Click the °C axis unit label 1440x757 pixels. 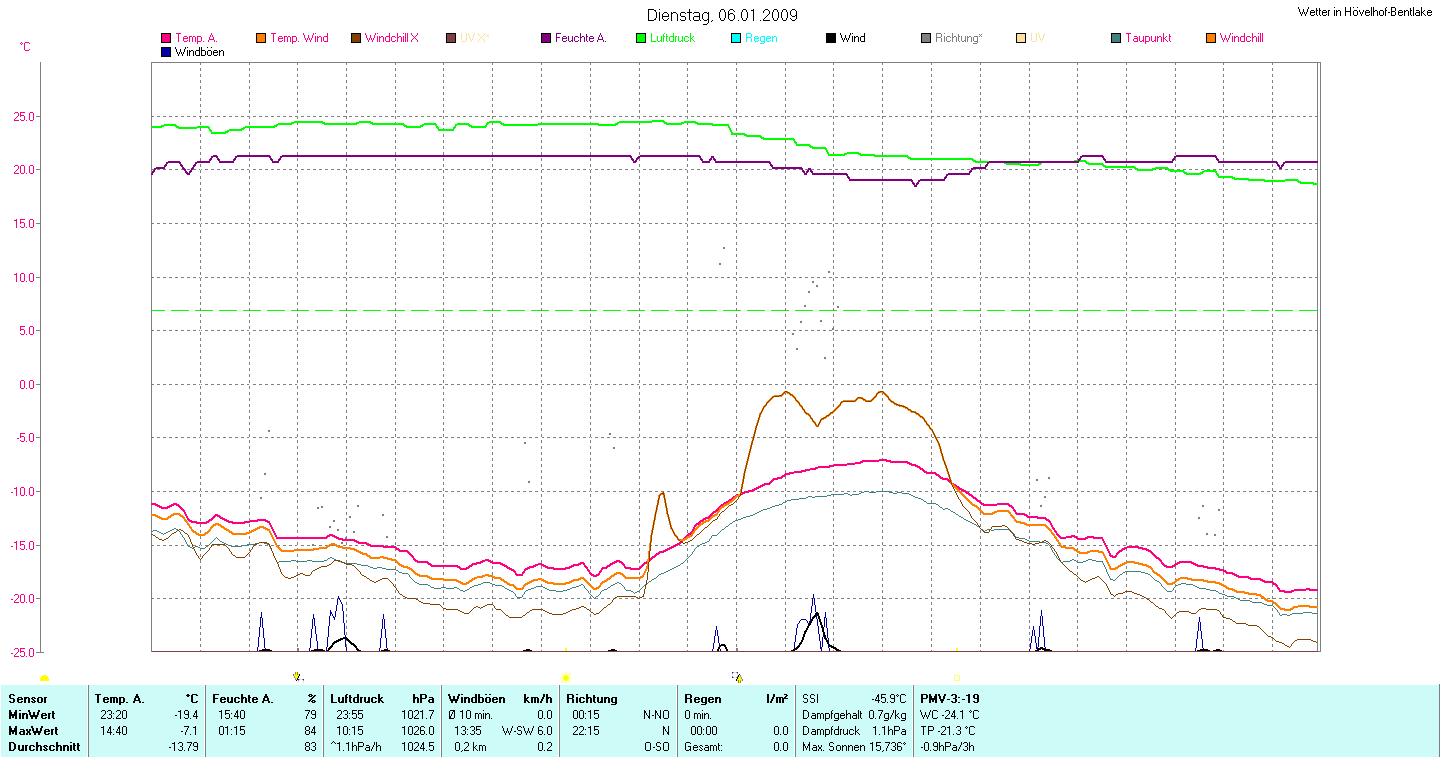click(x=25, y=47)
